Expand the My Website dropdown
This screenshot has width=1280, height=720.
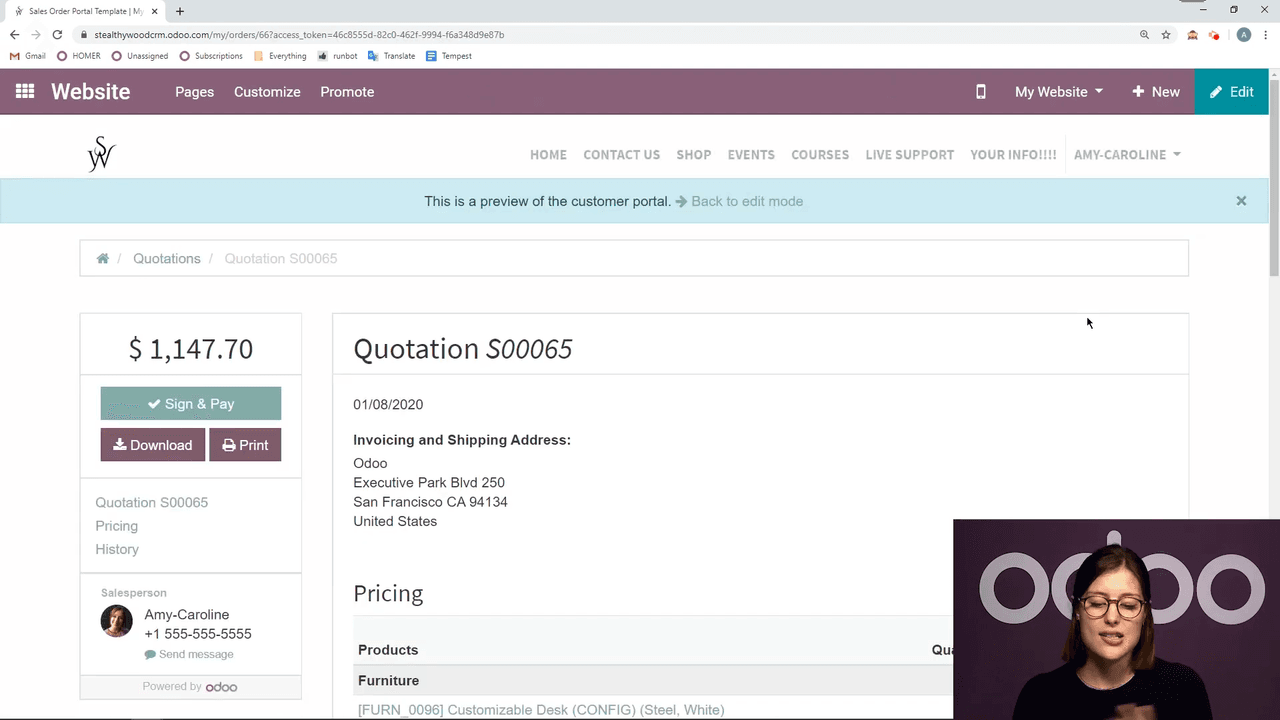click(1058, 91)
